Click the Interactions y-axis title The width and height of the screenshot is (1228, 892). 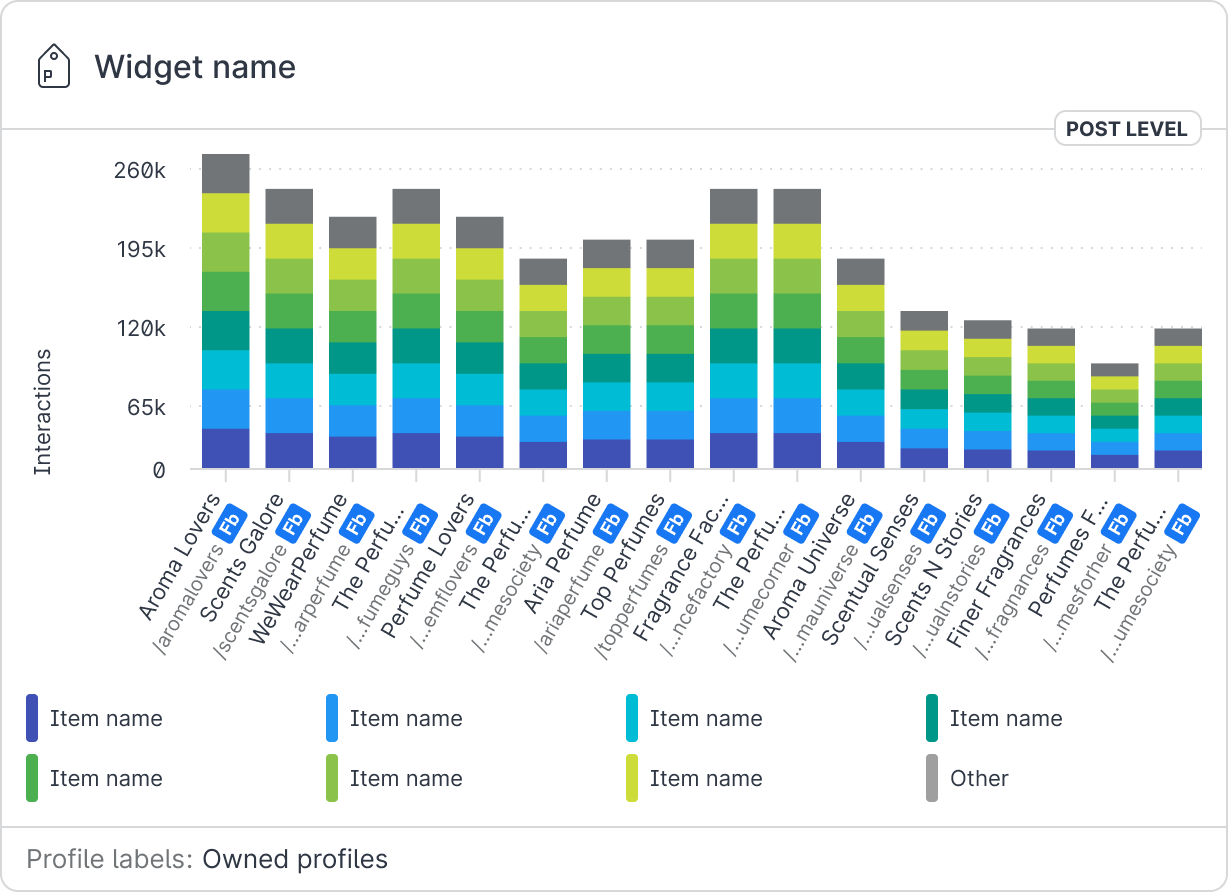click(x=43, y=411)
